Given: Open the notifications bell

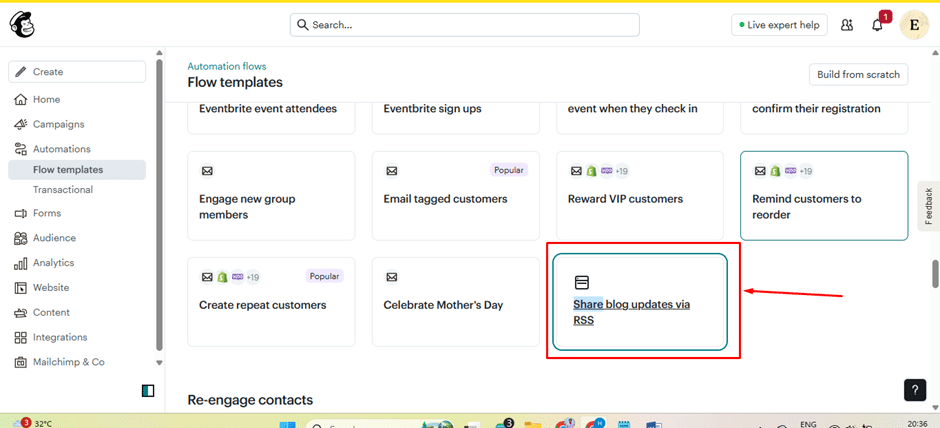Looking at the screenshot, I should [878, 25].
